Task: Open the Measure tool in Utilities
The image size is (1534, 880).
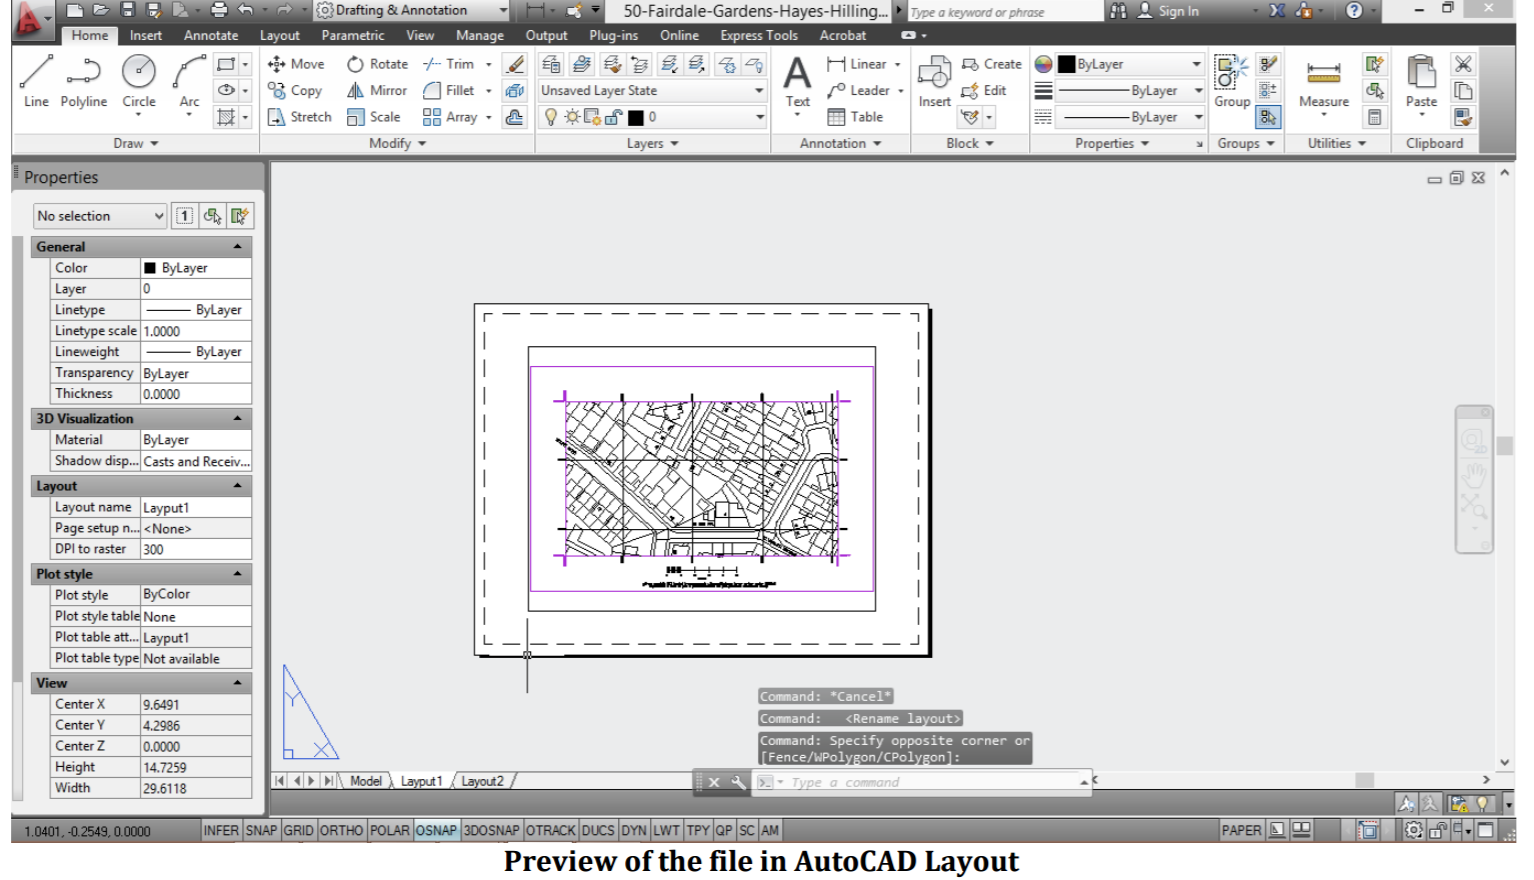Action: point(1322,87)
